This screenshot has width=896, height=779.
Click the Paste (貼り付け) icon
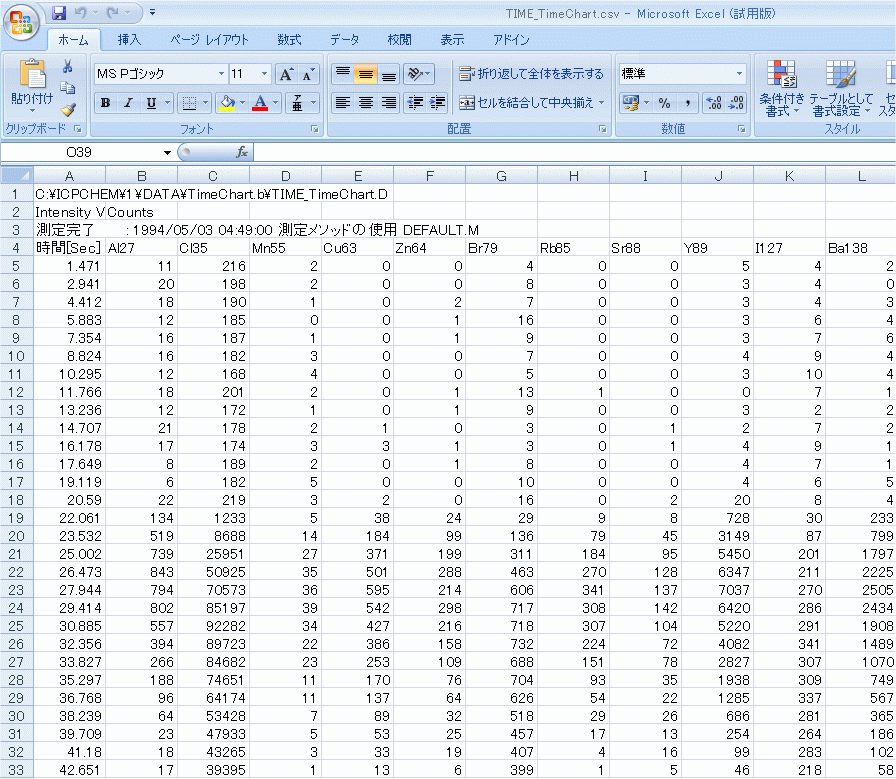click(32, 74)
